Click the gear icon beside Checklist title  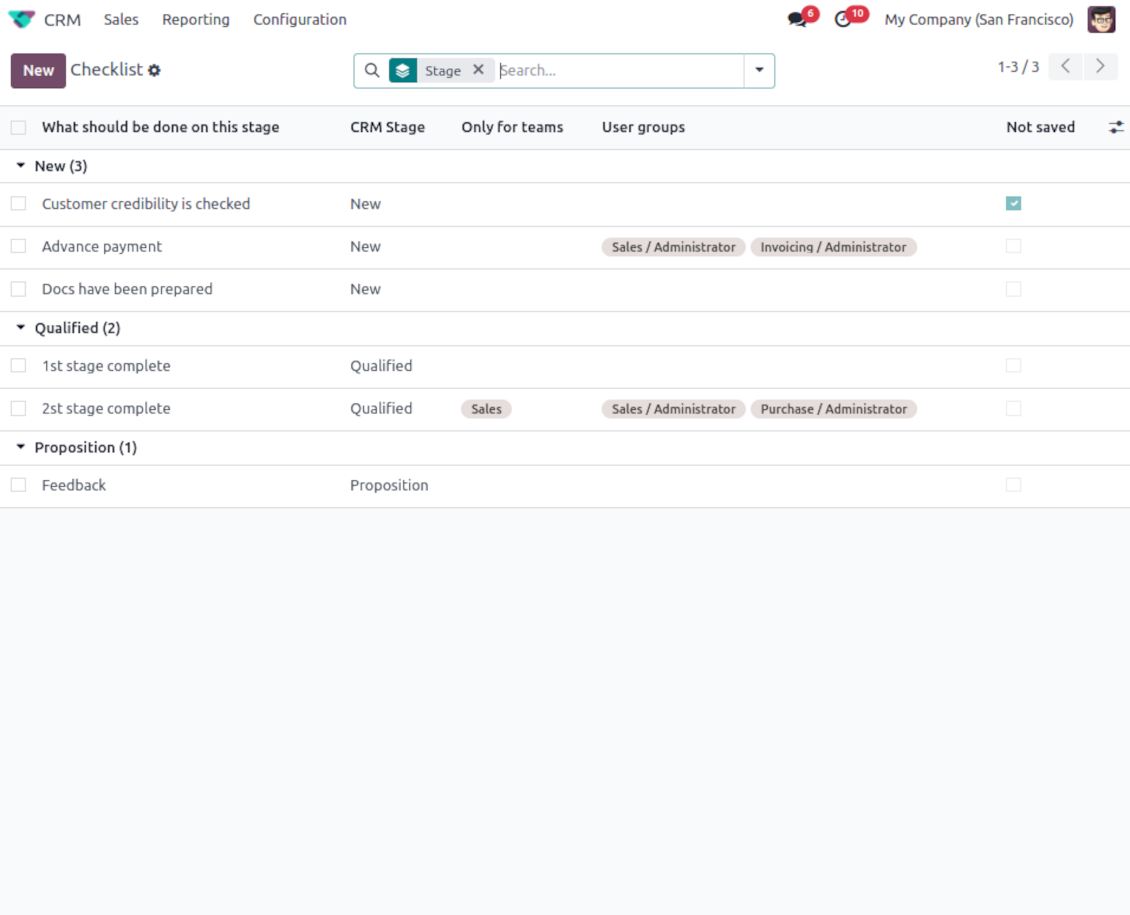coord(154,71)
